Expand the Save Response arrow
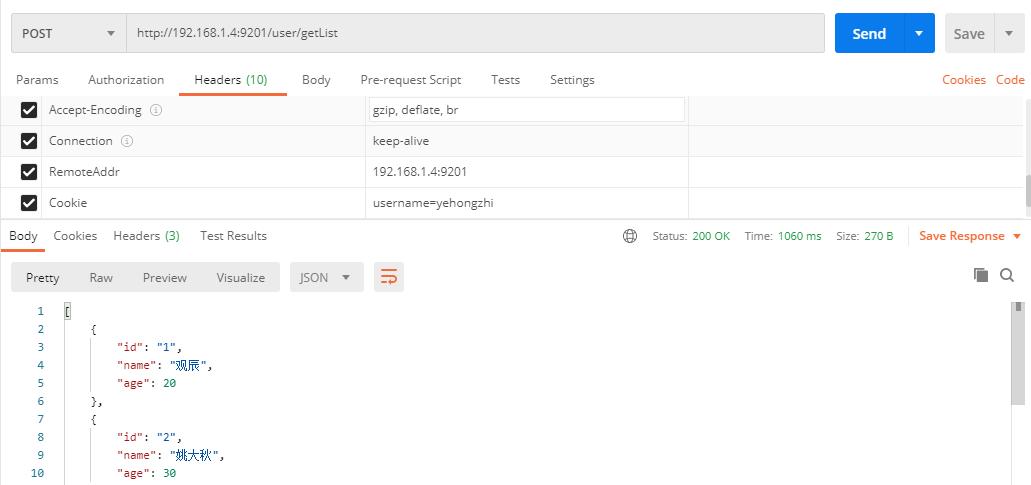Image resolution: width=1031 pixels, height=485 pixels. tap(1017, 236)
